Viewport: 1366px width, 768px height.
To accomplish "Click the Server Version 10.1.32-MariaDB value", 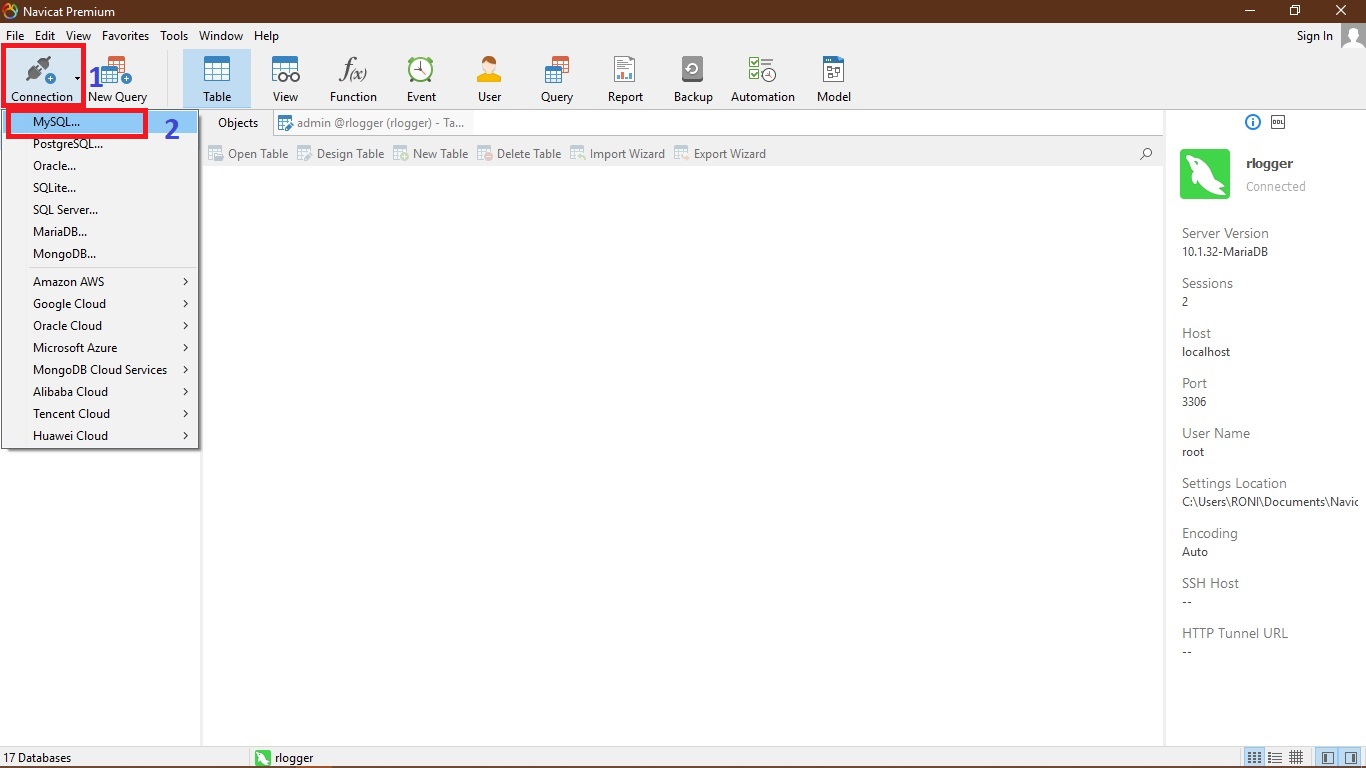I will pos(1225,252).
